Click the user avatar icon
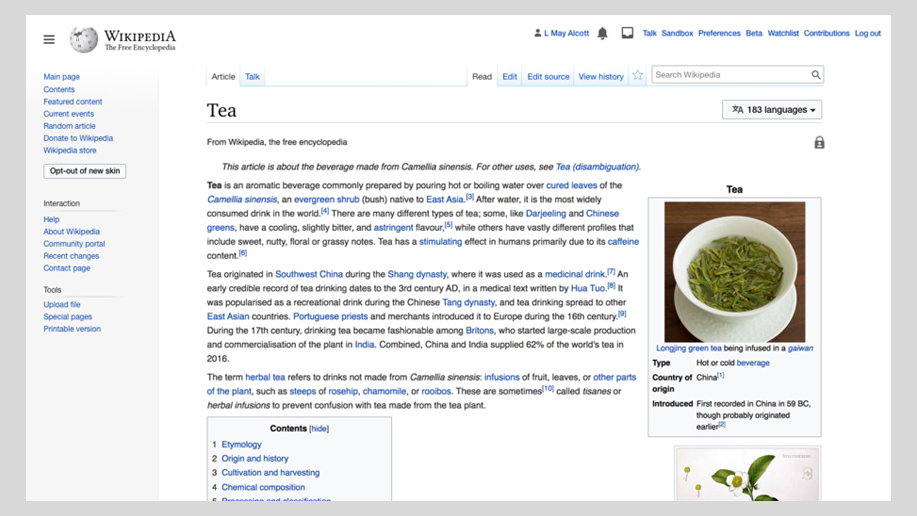This screenshot has width=917, height=516. (x=537, y=33)
